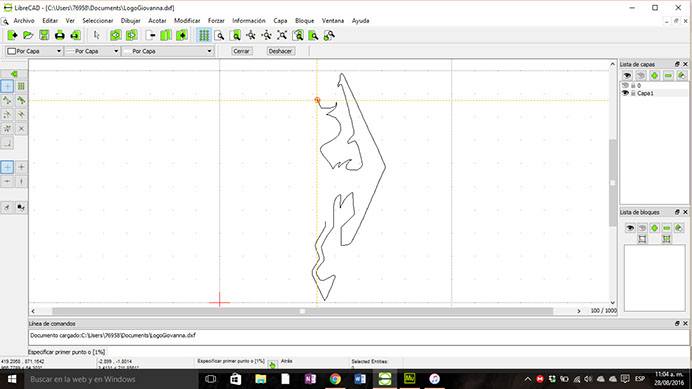Toggle visibility of layer Capa1

[x=625, y=93]
